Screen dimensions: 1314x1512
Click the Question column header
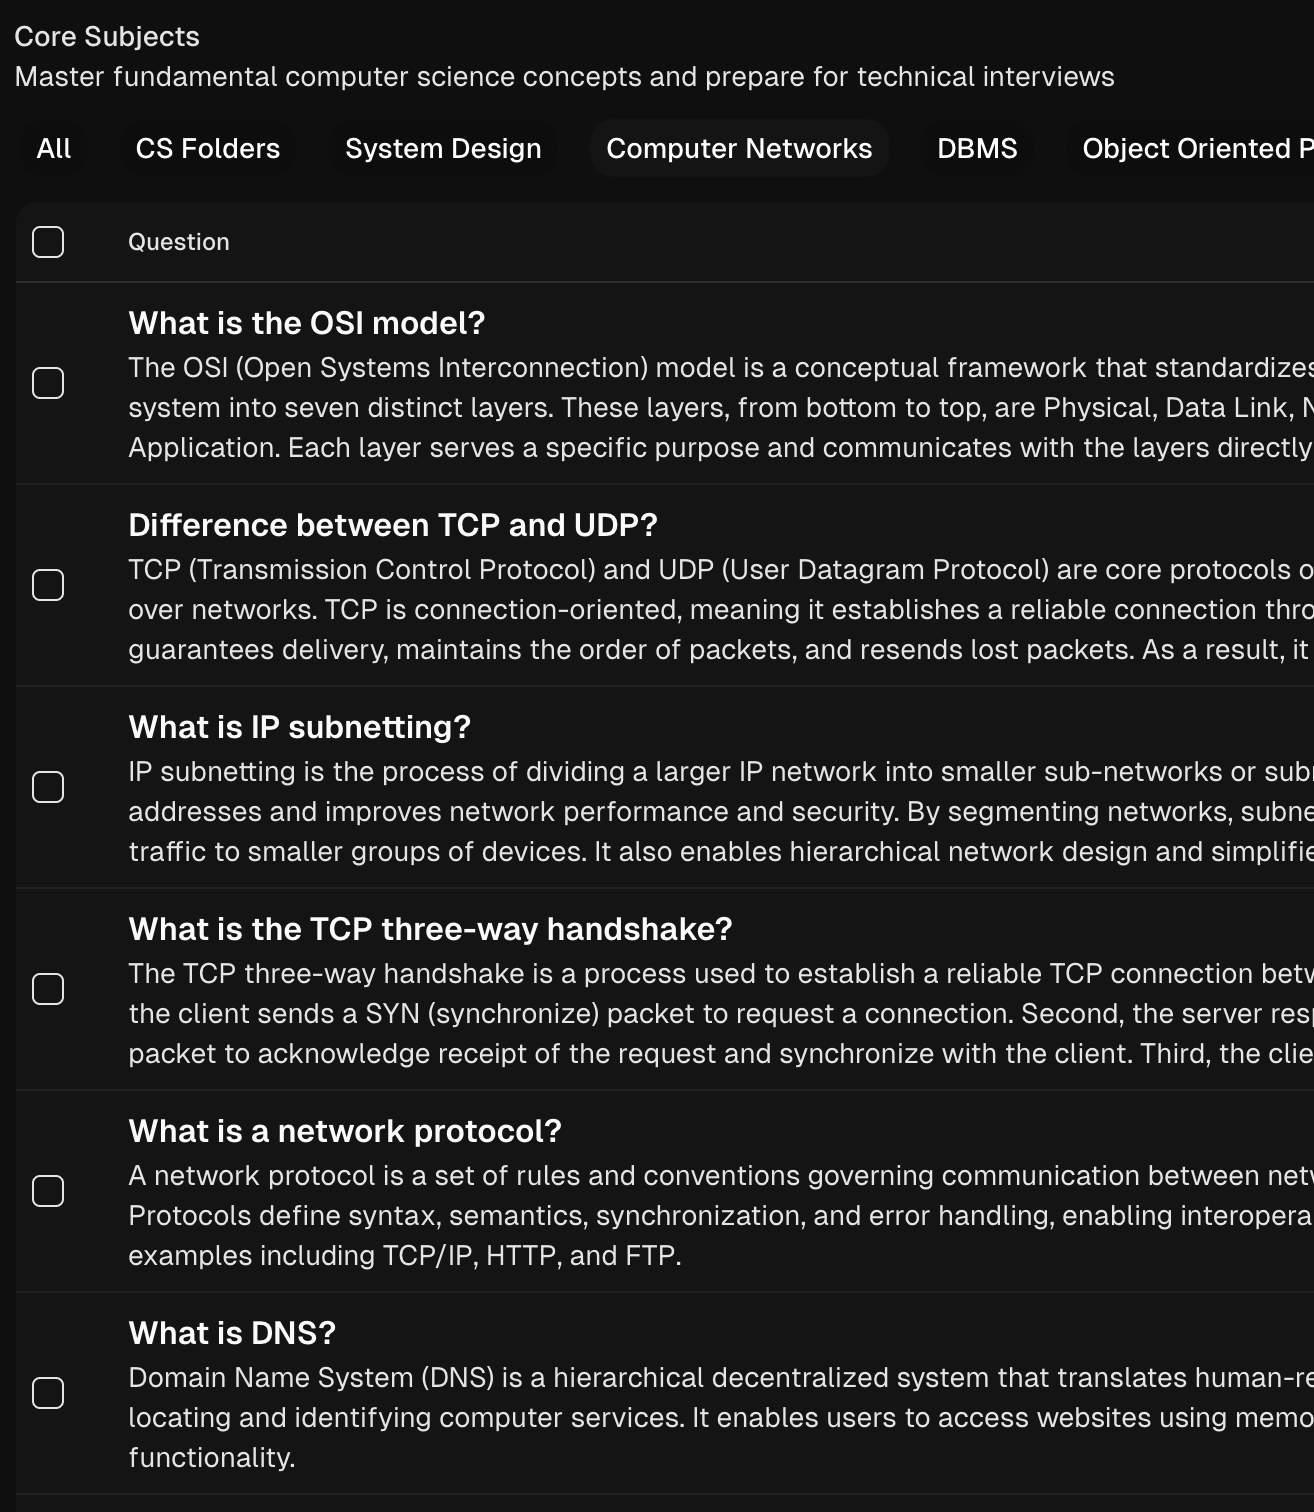point(179,242)
